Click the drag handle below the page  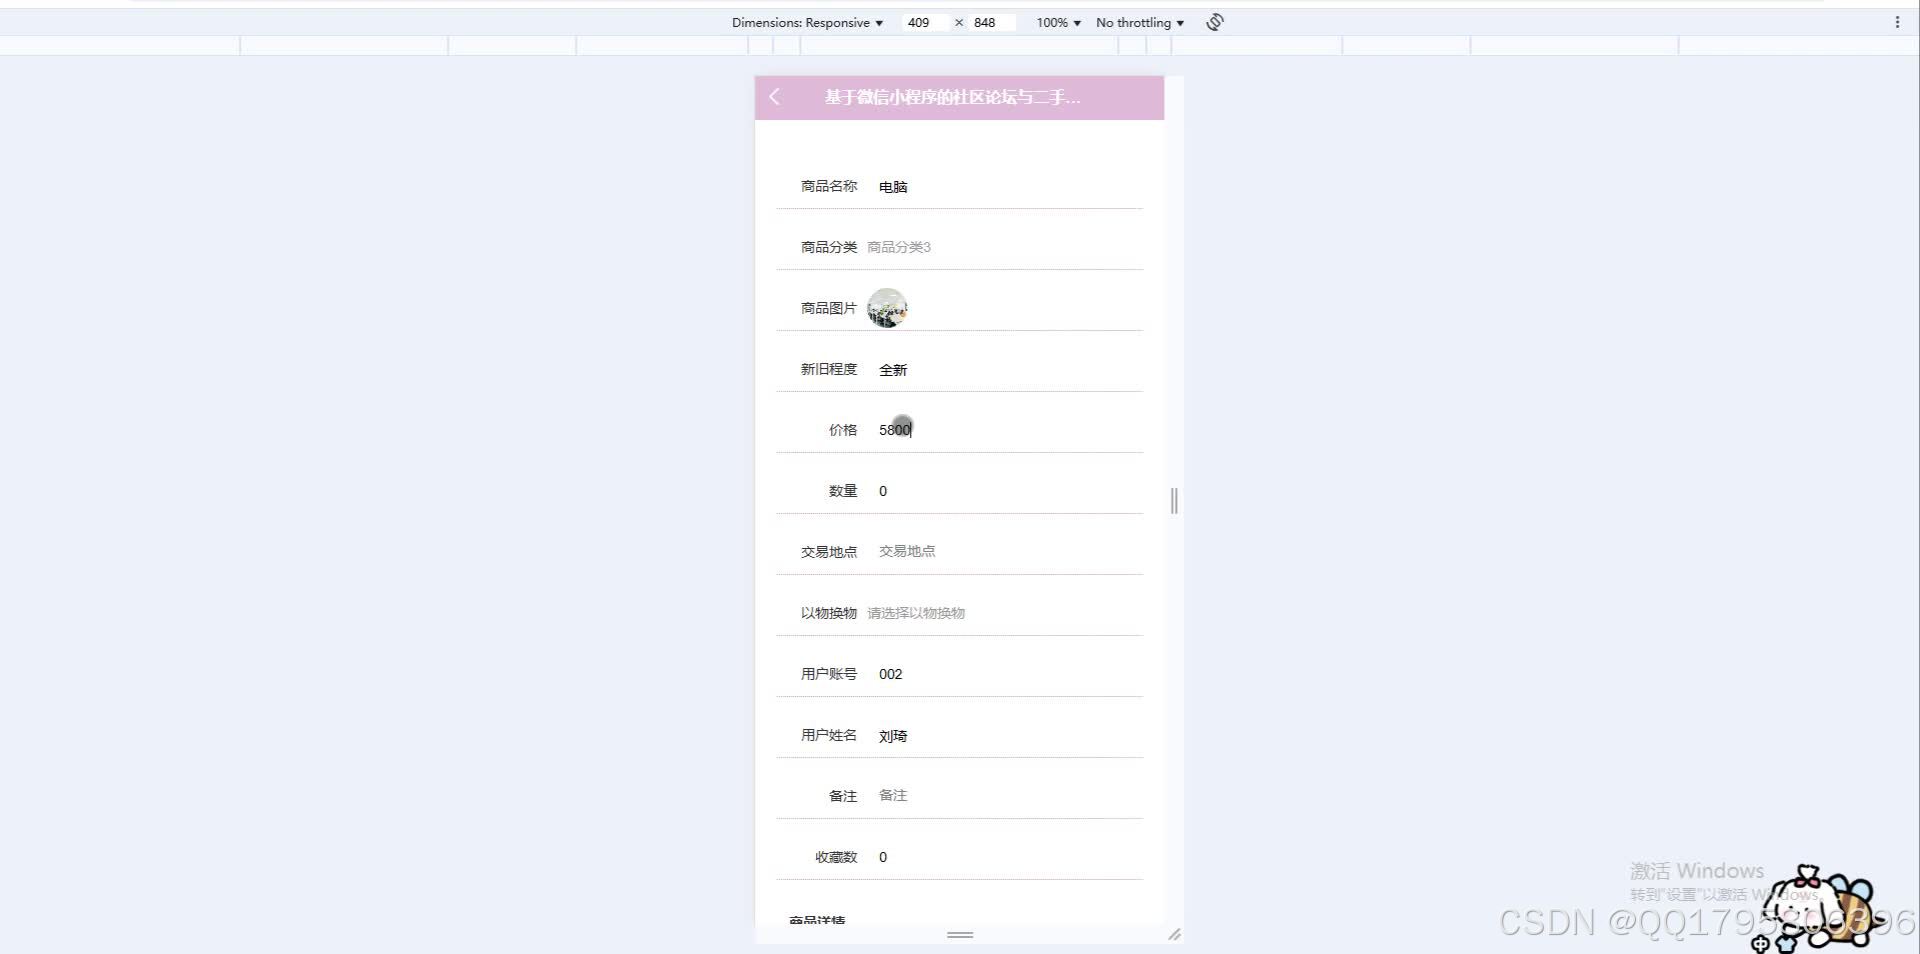tap(959, 936)
